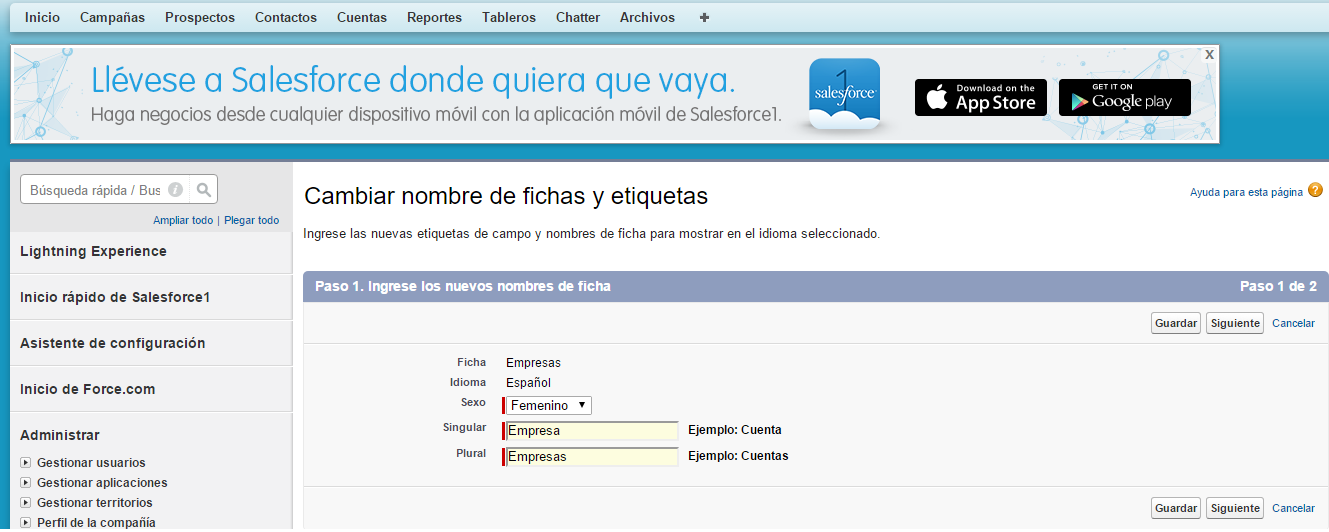Expand Perfil de la compañía node

26,523
